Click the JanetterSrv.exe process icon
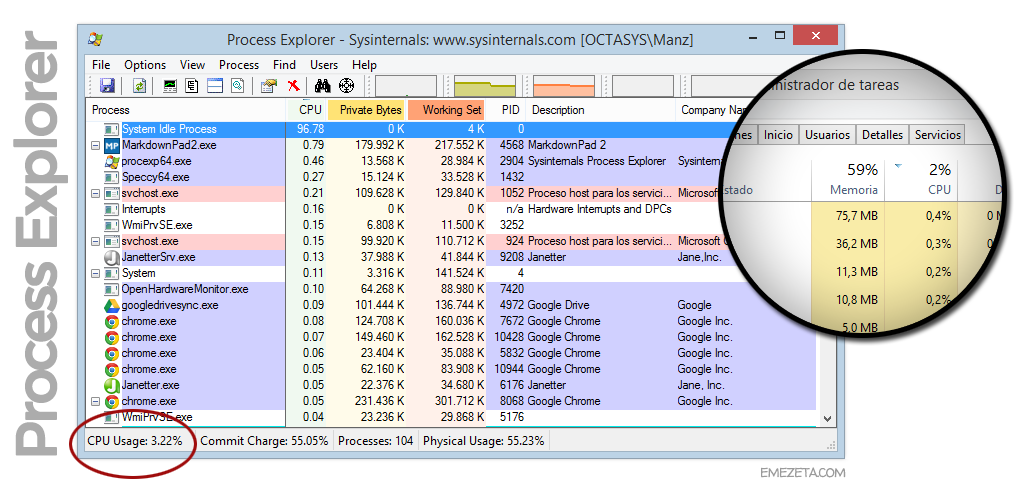This screenshot has height=500, width=1024. point(112,257)
